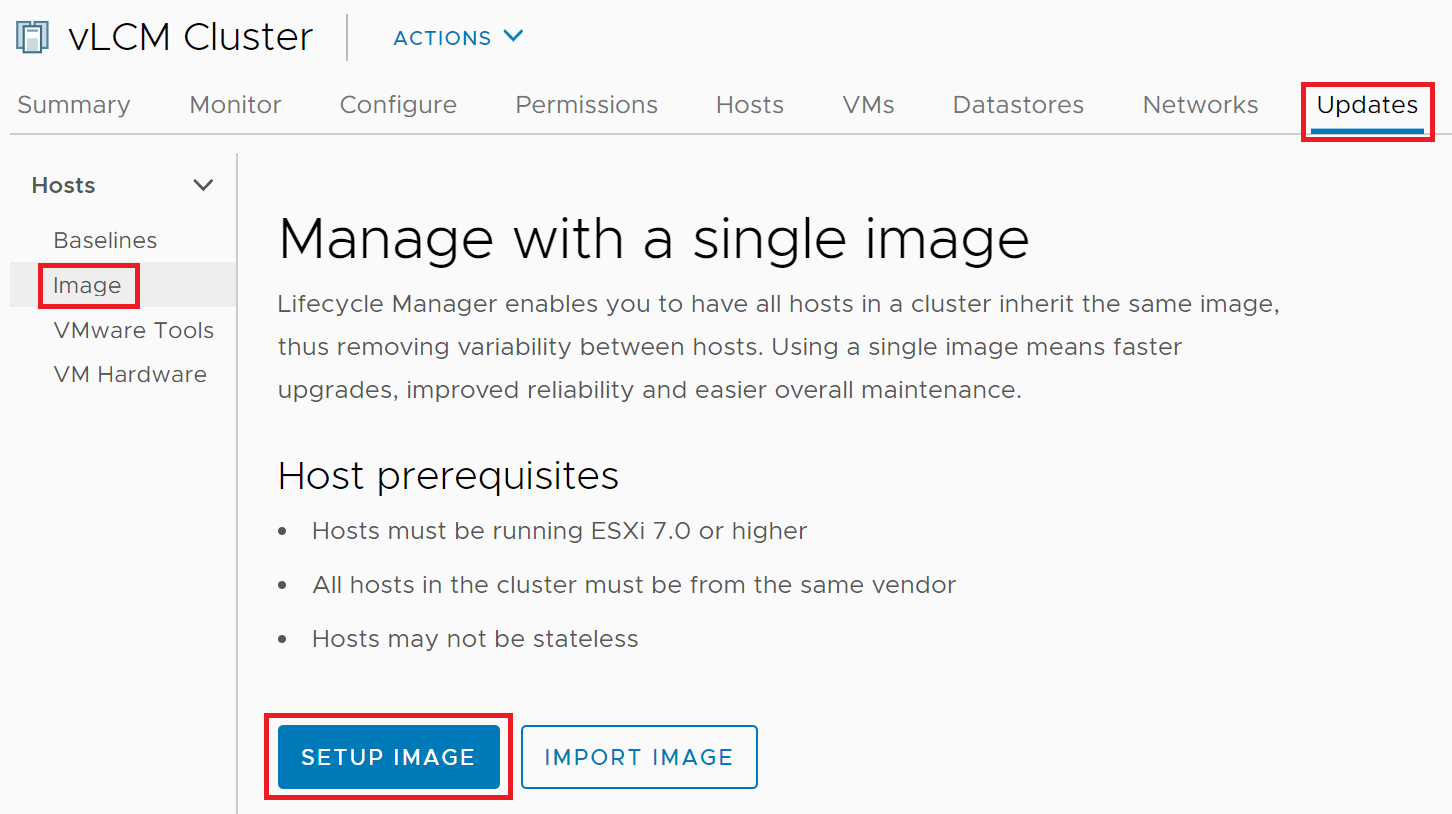Image resolution: width=1452 pixels, height=814 pixels.
Task: Open the Actions dropdown menu
Action: click(x=458, y=38)
